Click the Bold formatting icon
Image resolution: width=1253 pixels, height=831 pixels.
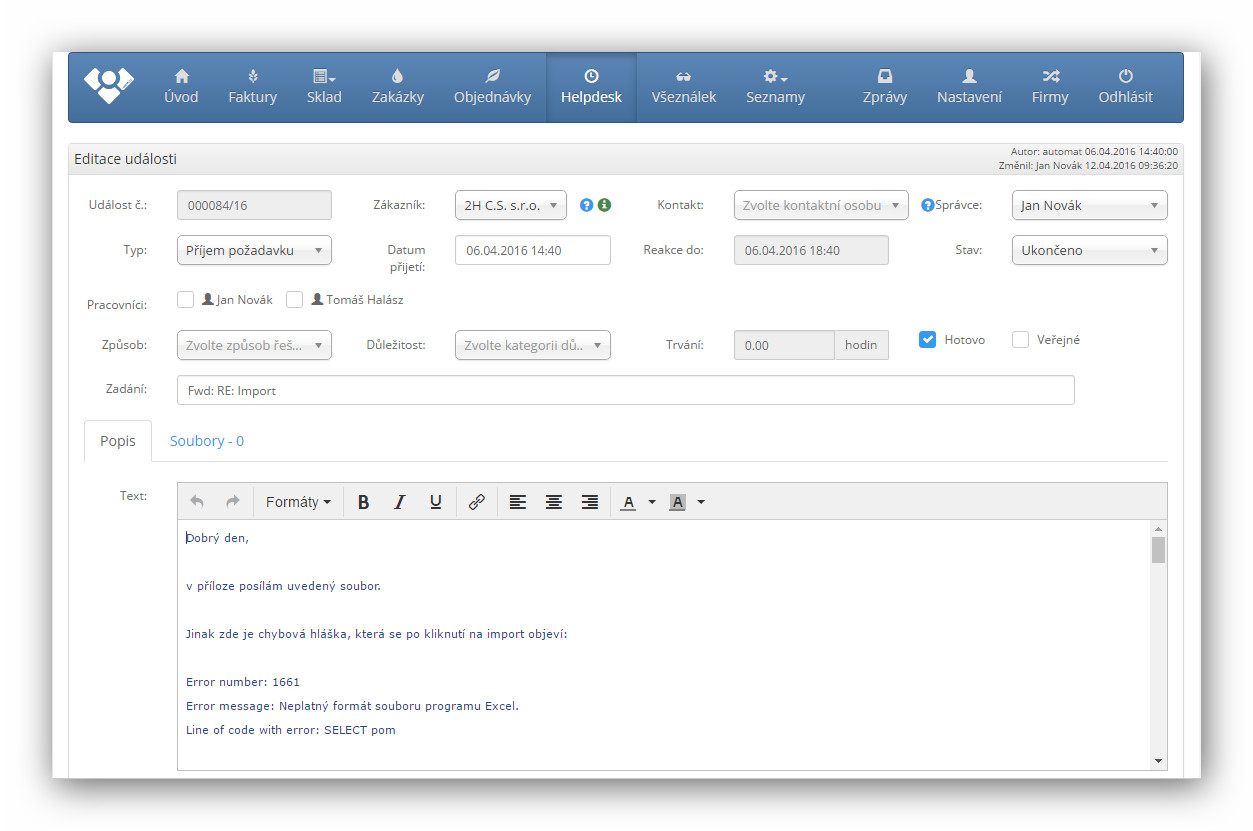click(364, 502)
